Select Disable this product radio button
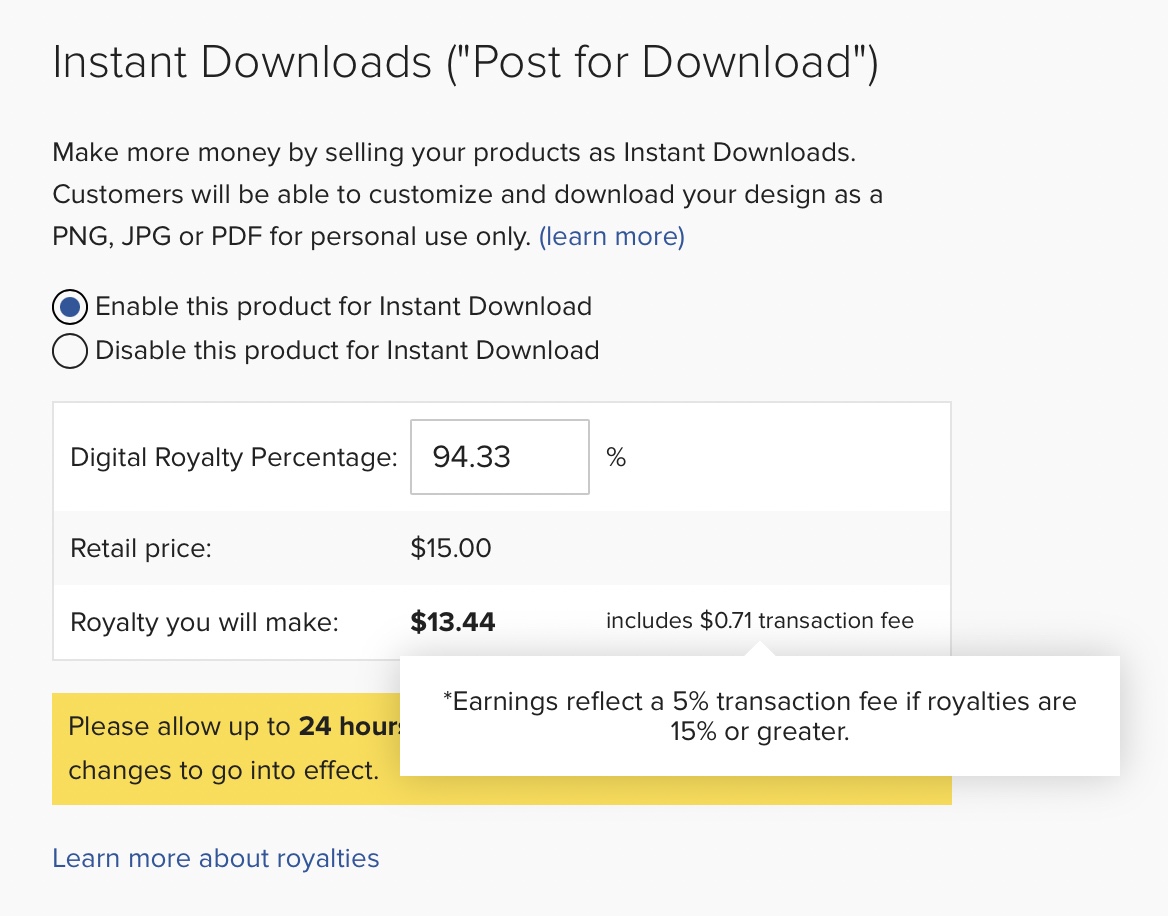 [x=70, y=351]
